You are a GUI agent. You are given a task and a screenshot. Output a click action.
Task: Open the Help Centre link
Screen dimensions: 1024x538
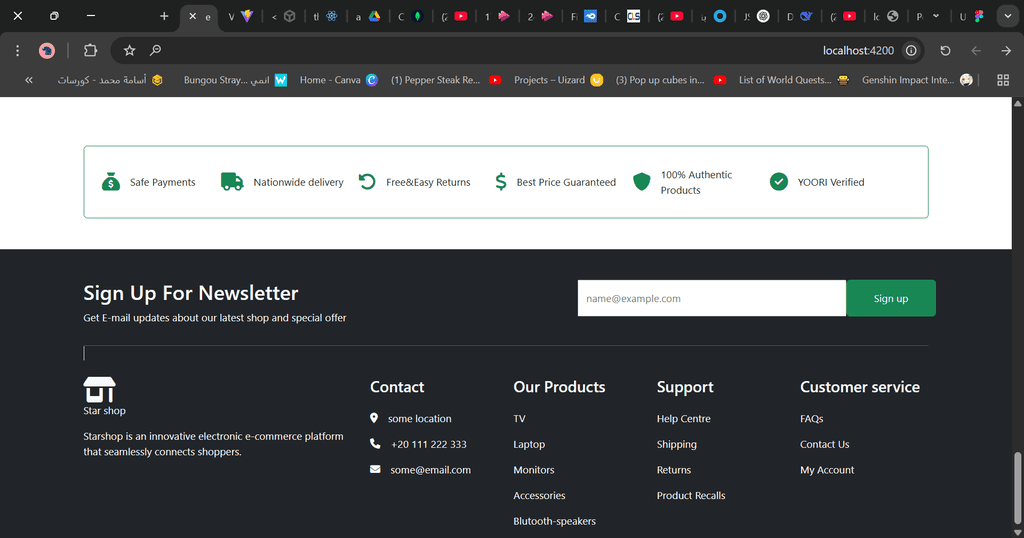click(x=683, y=419)
